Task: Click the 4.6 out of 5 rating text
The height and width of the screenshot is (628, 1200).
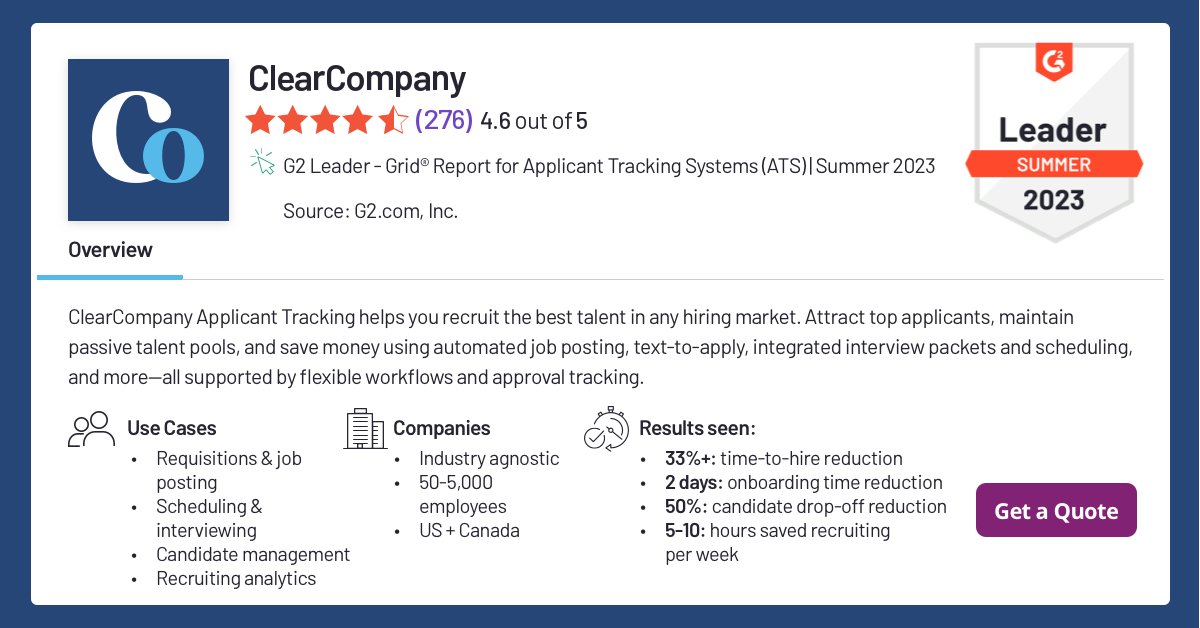Action: pyautogui.click(x=534, y=120)
